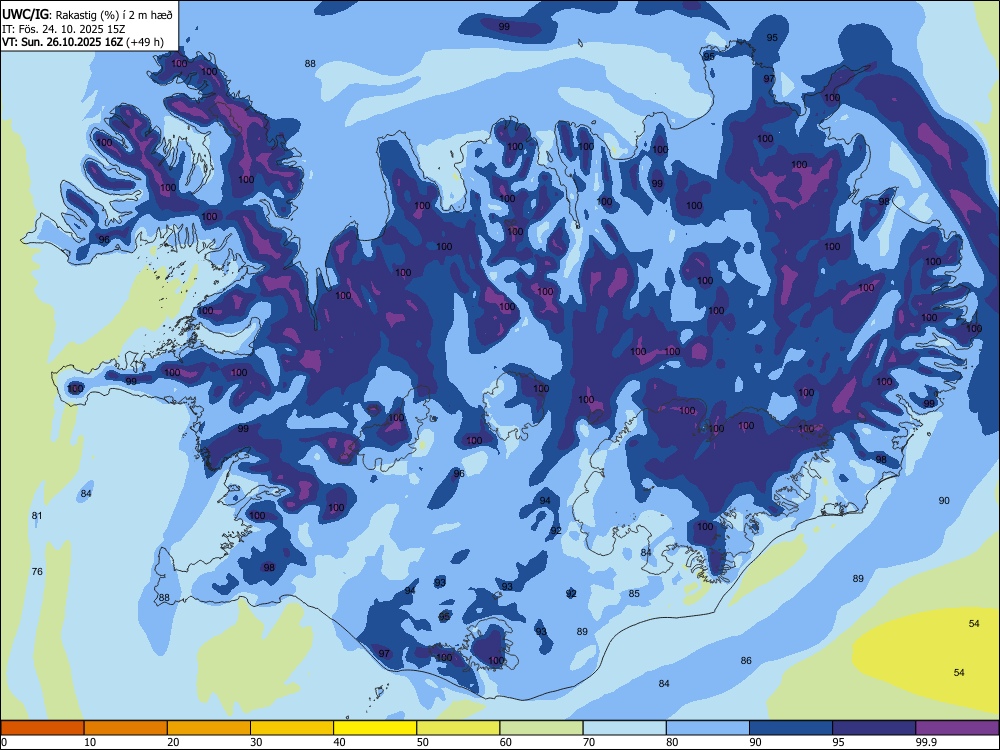1000x750 pixels.
Task: Click the '81' humidity value off the west coast
Action: pos(37,515)
